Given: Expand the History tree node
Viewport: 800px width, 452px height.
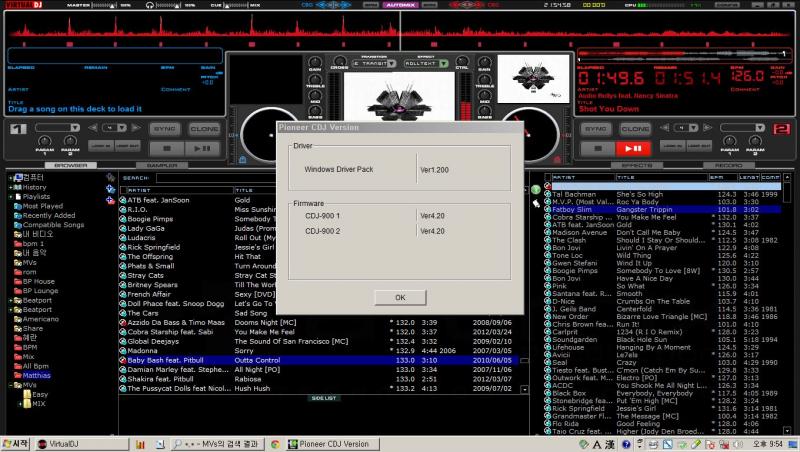Looking at the screenshot, I should tap(12, 187).
